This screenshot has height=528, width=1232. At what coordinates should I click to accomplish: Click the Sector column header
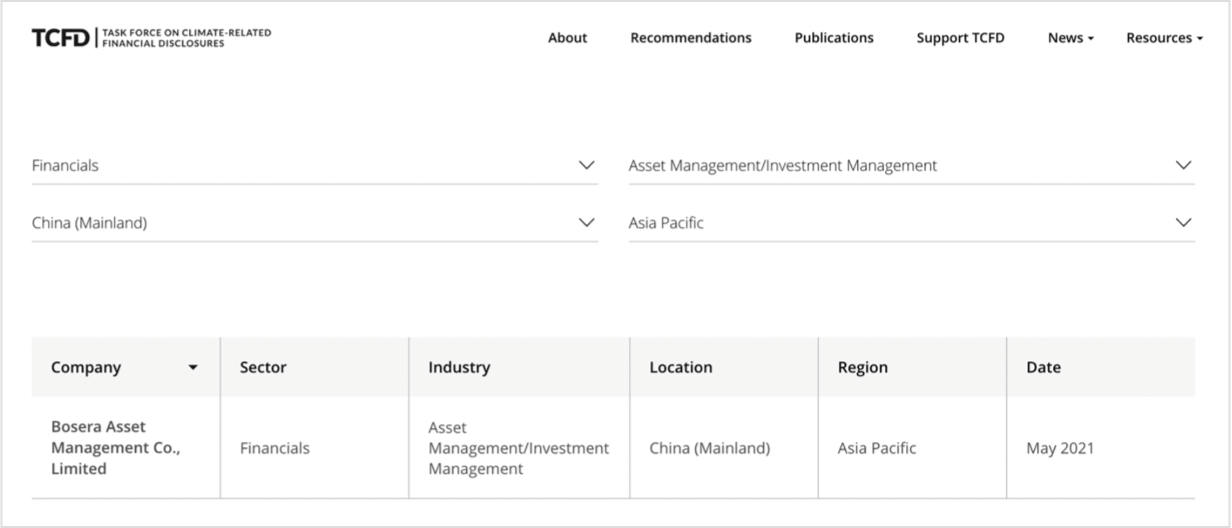(x=314, y=367)
